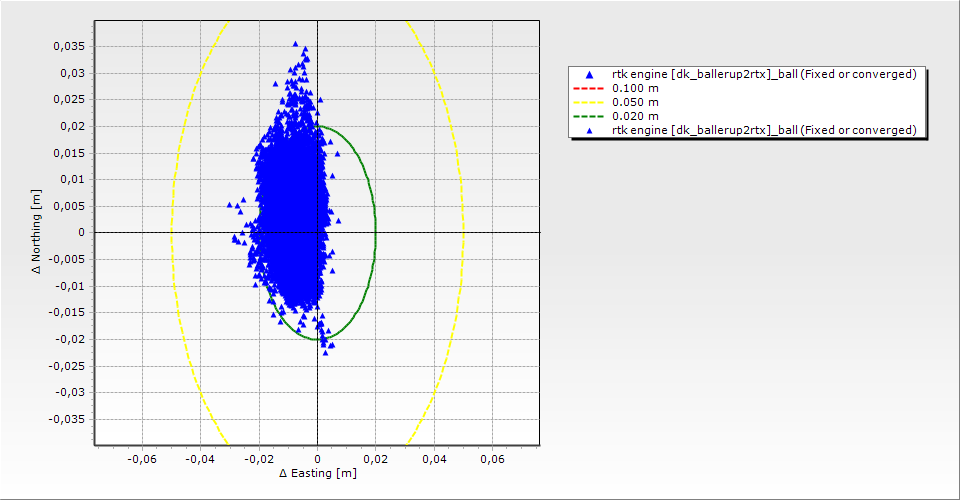Click last 'rtk engine [dk_ballerup2rtx]_ball' legend entry
960x500 pixels.
tap(764, 130)
